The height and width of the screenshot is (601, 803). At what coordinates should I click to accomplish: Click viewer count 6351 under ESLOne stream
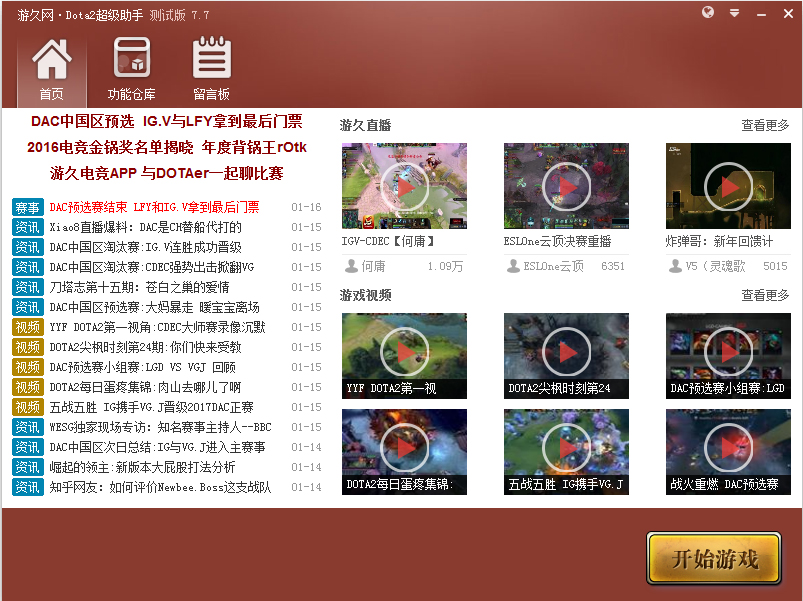coord(613,266)
